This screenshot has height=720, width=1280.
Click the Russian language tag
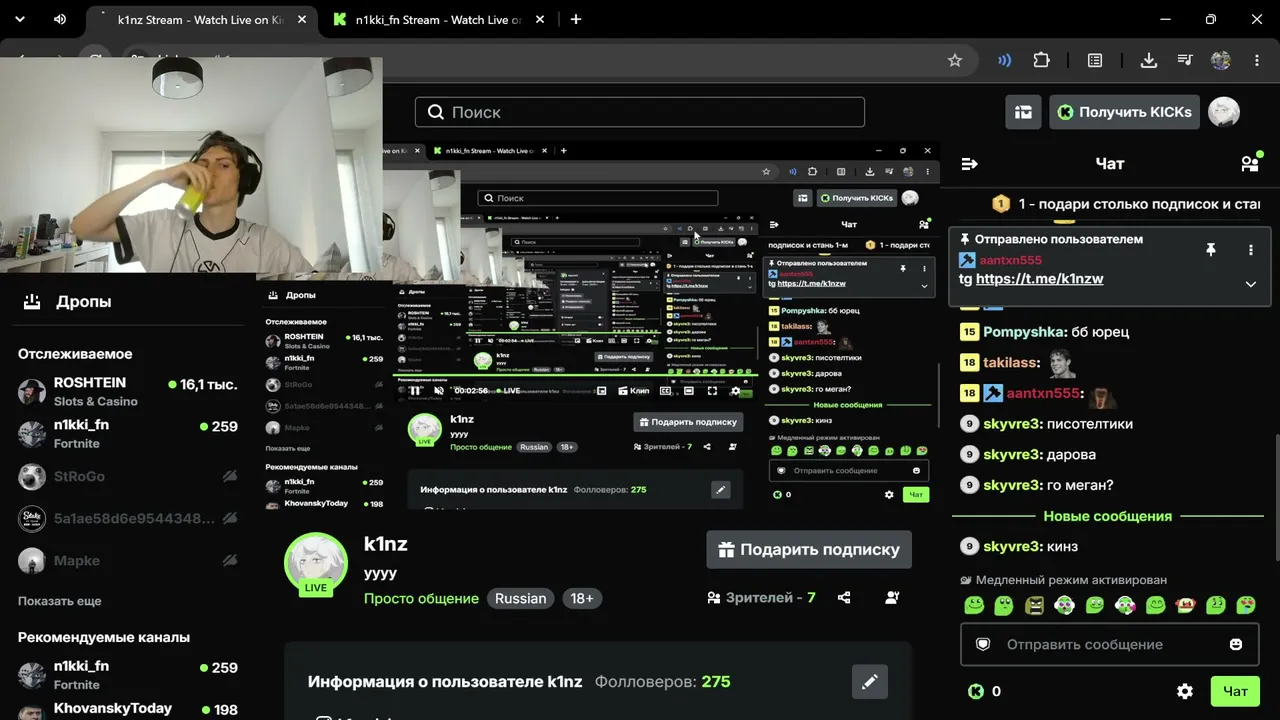point(520,598)
